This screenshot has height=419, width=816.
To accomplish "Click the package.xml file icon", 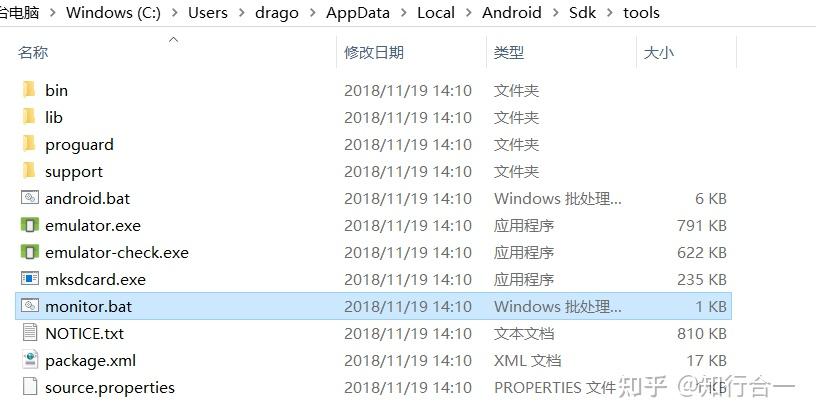I will tap(30, 360).
